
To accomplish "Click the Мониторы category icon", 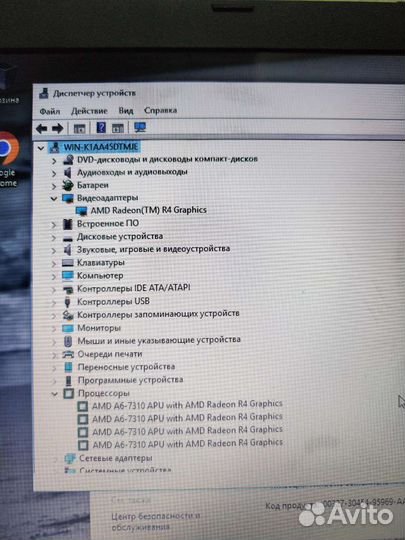I will tap(68, 328).
